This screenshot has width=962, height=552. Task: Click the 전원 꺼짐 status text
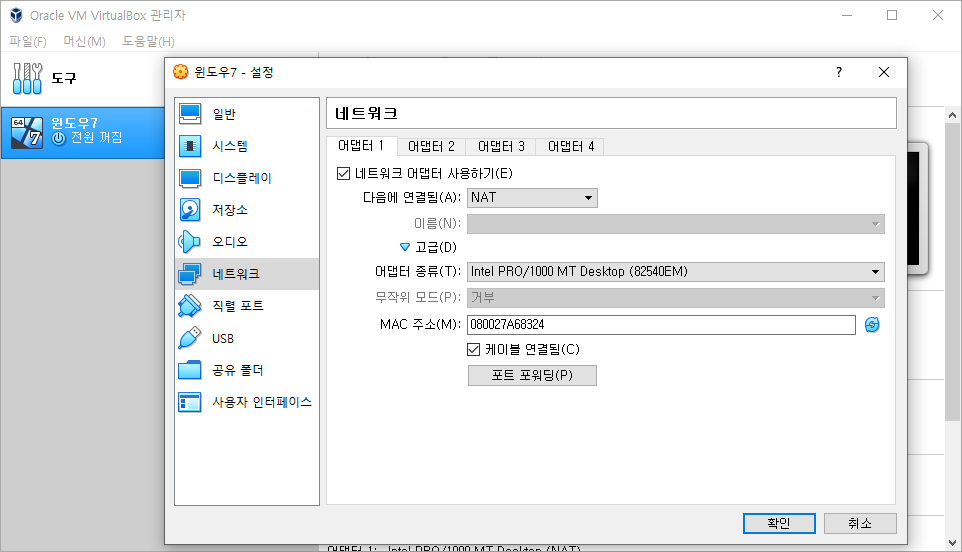[96, 138]
